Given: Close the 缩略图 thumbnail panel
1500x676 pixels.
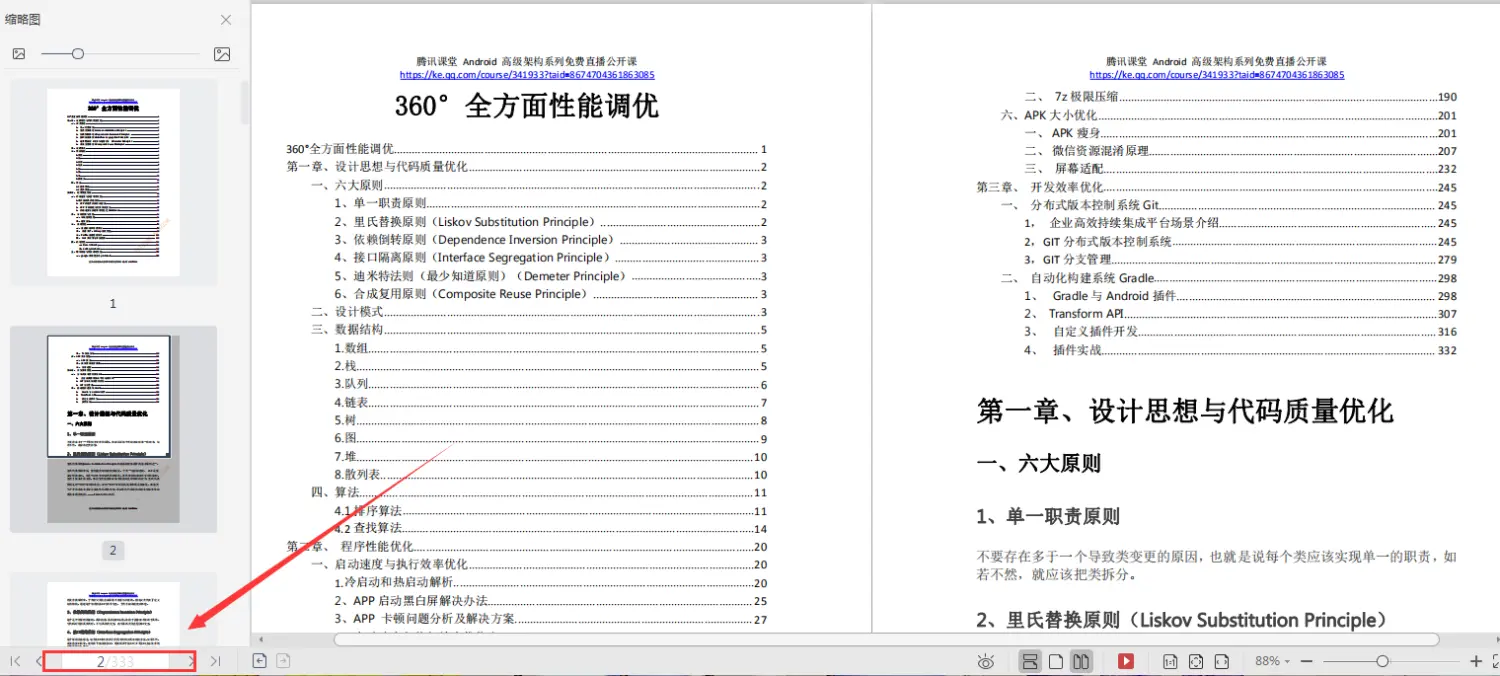Looking at the screenshot, I should click(226, 20).
